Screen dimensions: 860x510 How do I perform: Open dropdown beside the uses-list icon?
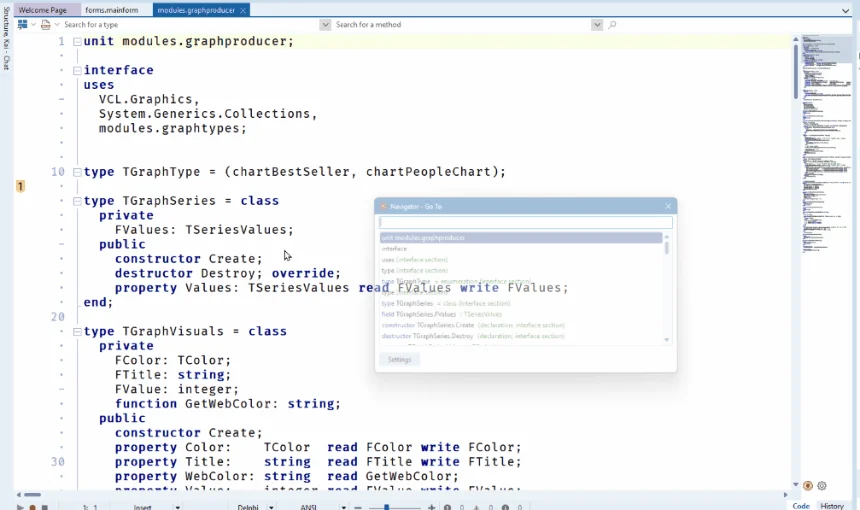56,25
